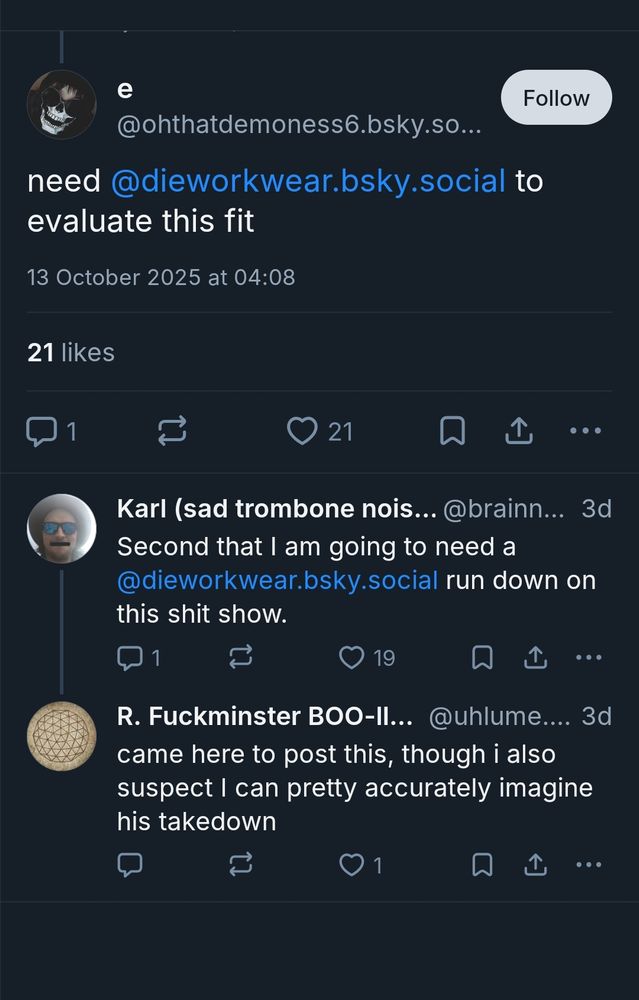Viewport: 639px width, 1000px height.
Task: Share e's main post
Action: click(x=518, y=431)
